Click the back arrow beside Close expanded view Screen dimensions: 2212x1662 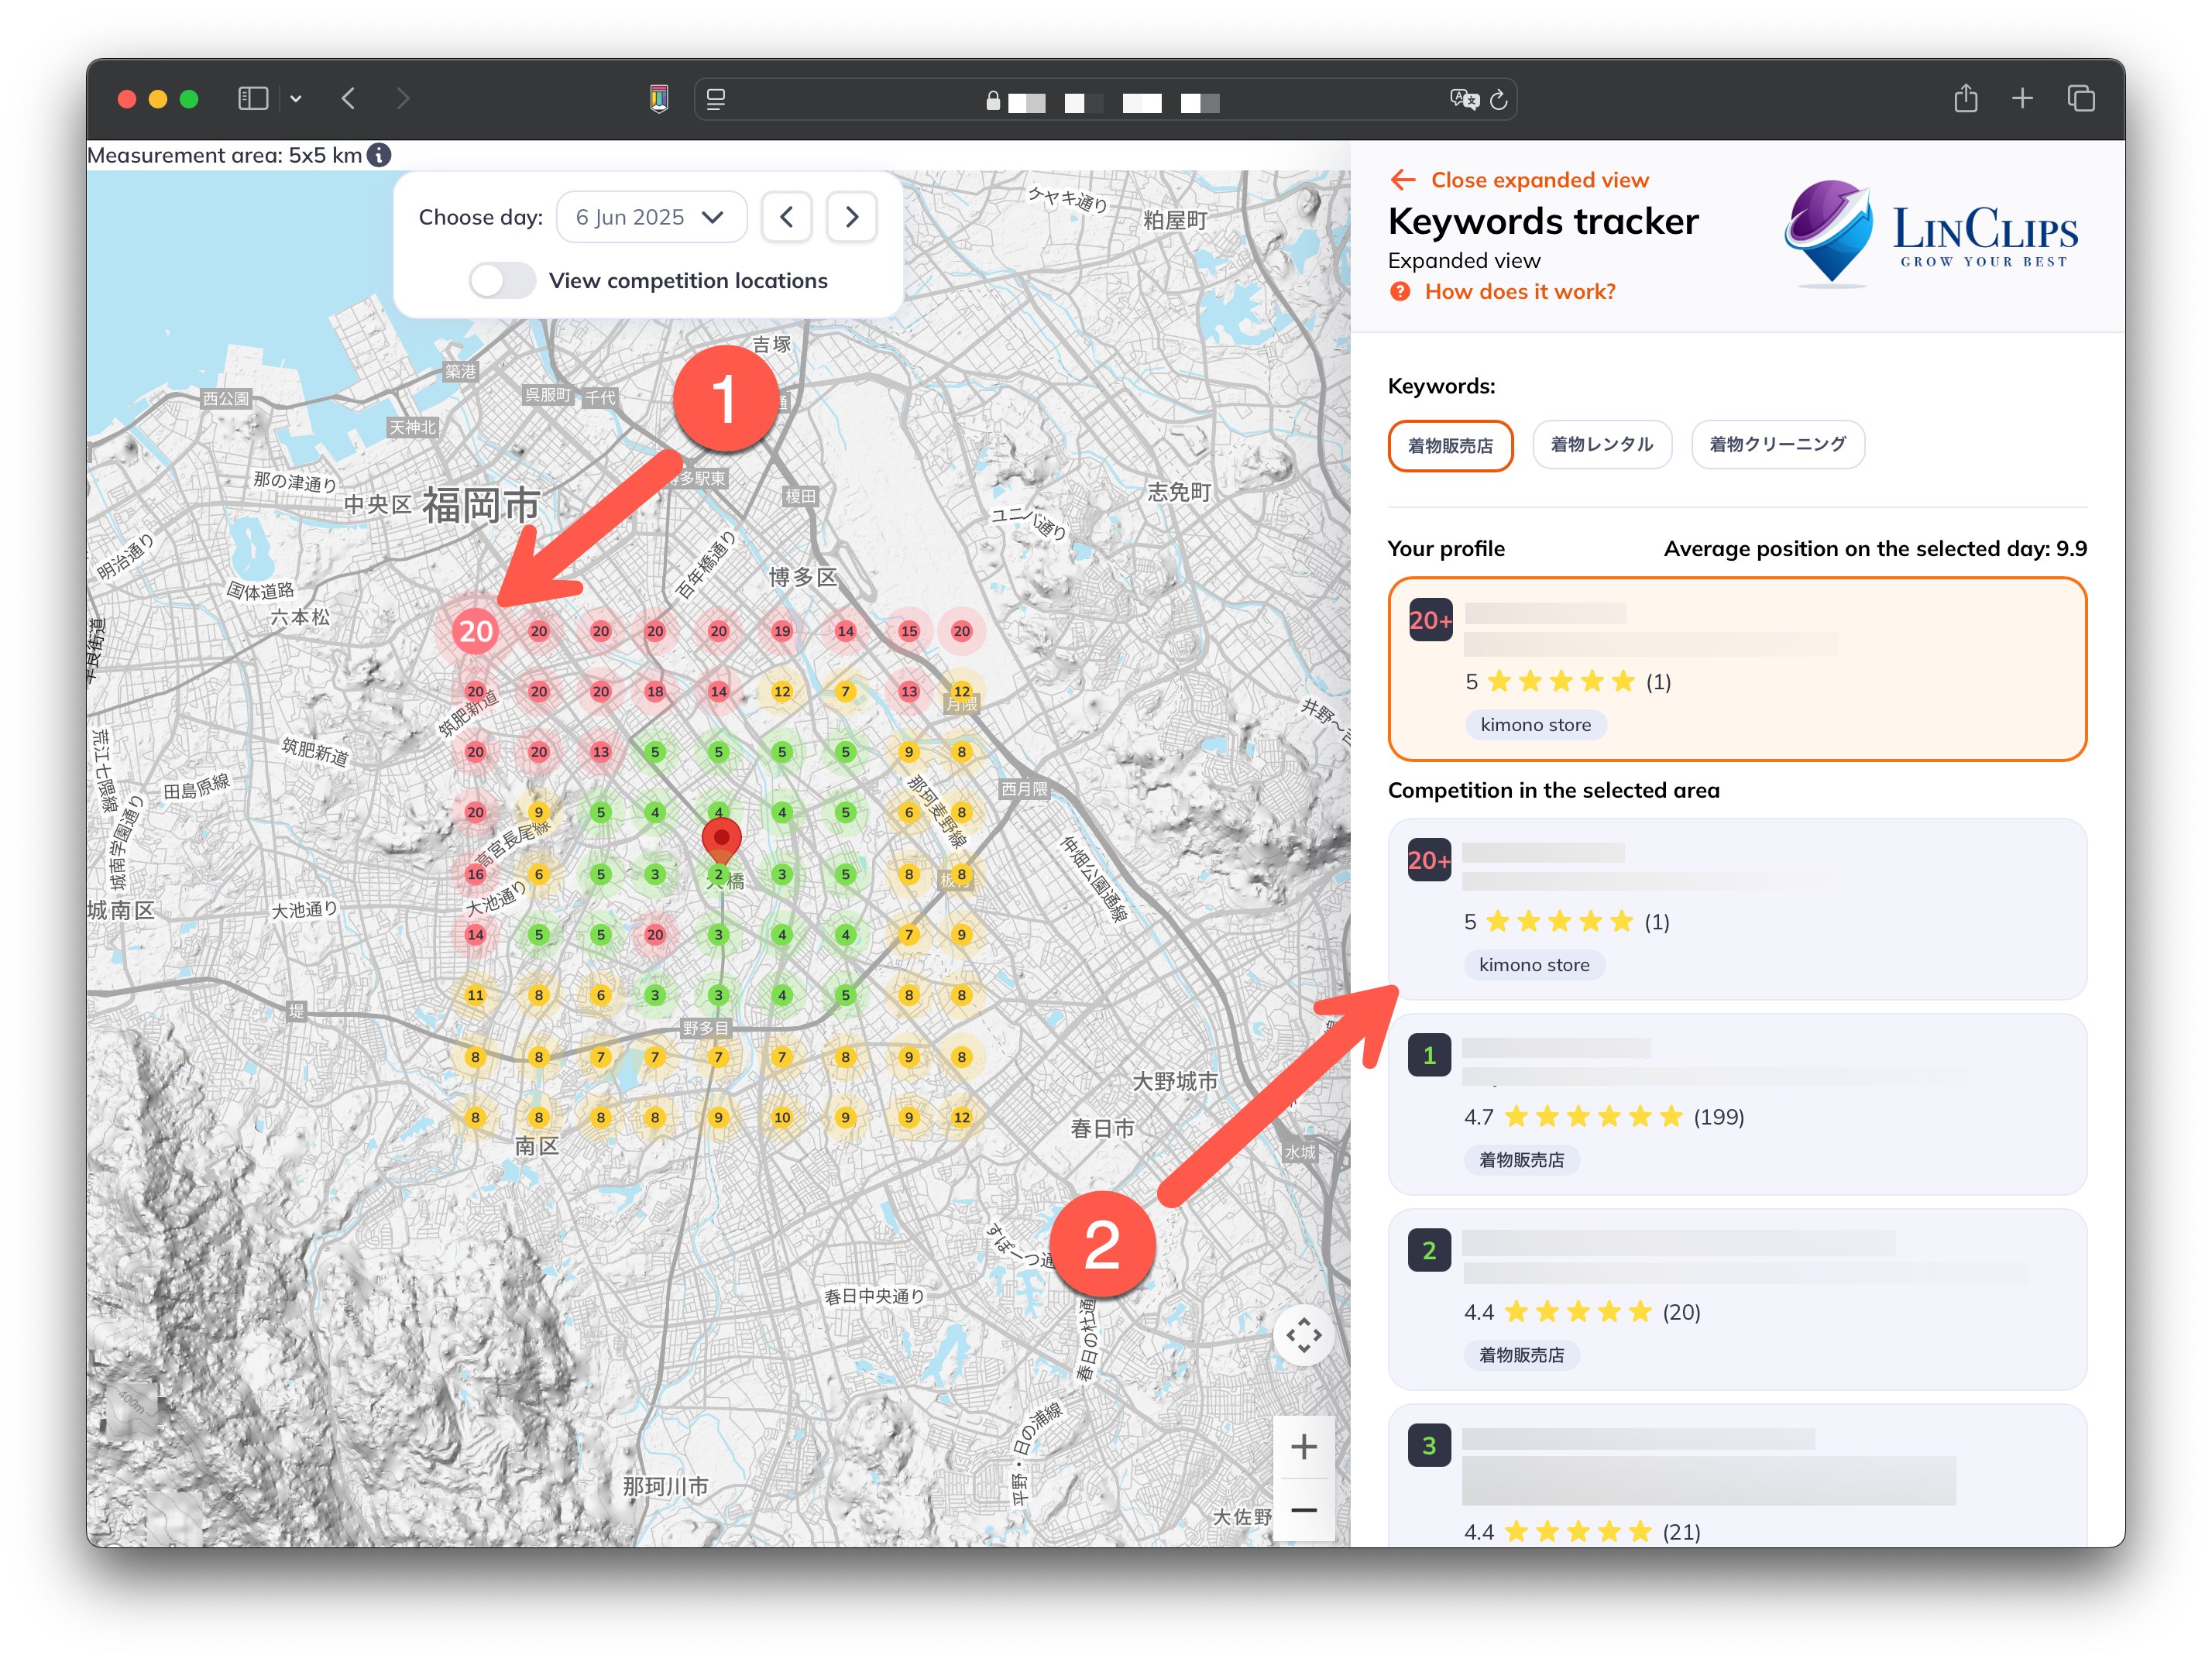pyautogui.click(x=1403, y=180)
